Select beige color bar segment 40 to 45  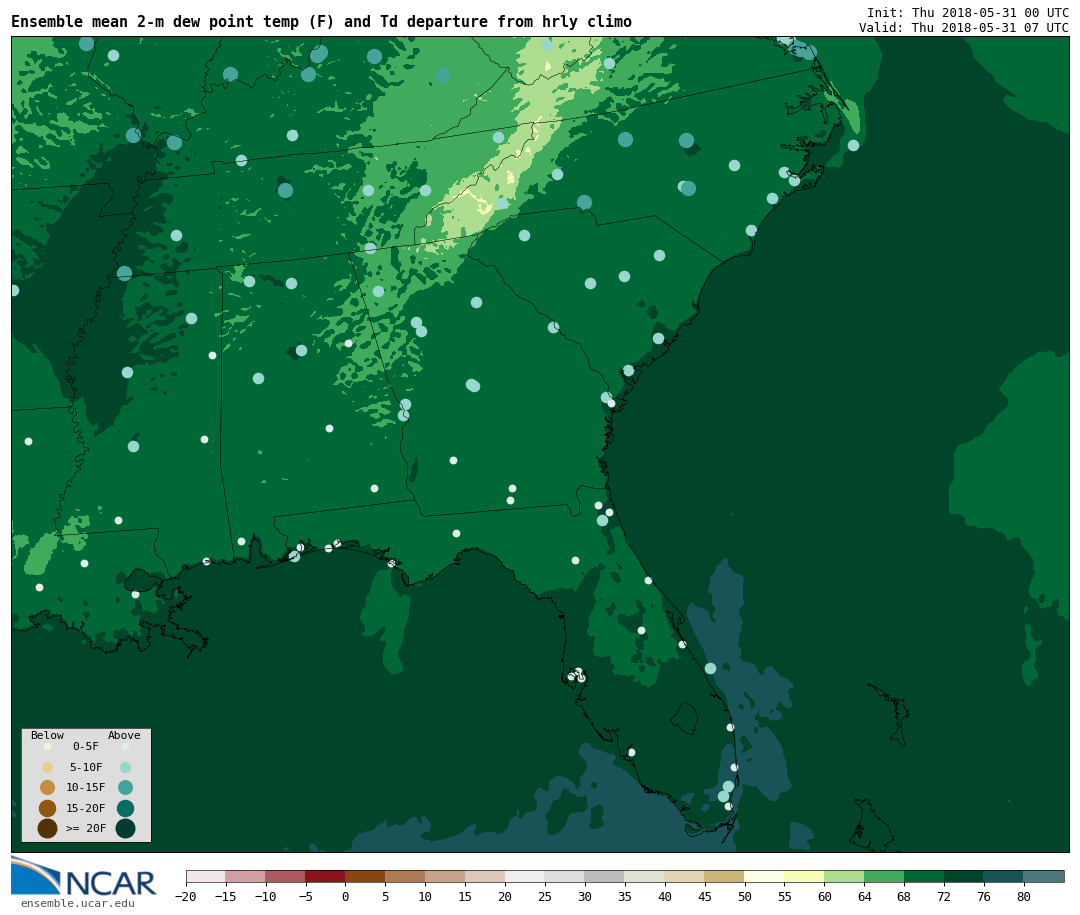point(685,876)
